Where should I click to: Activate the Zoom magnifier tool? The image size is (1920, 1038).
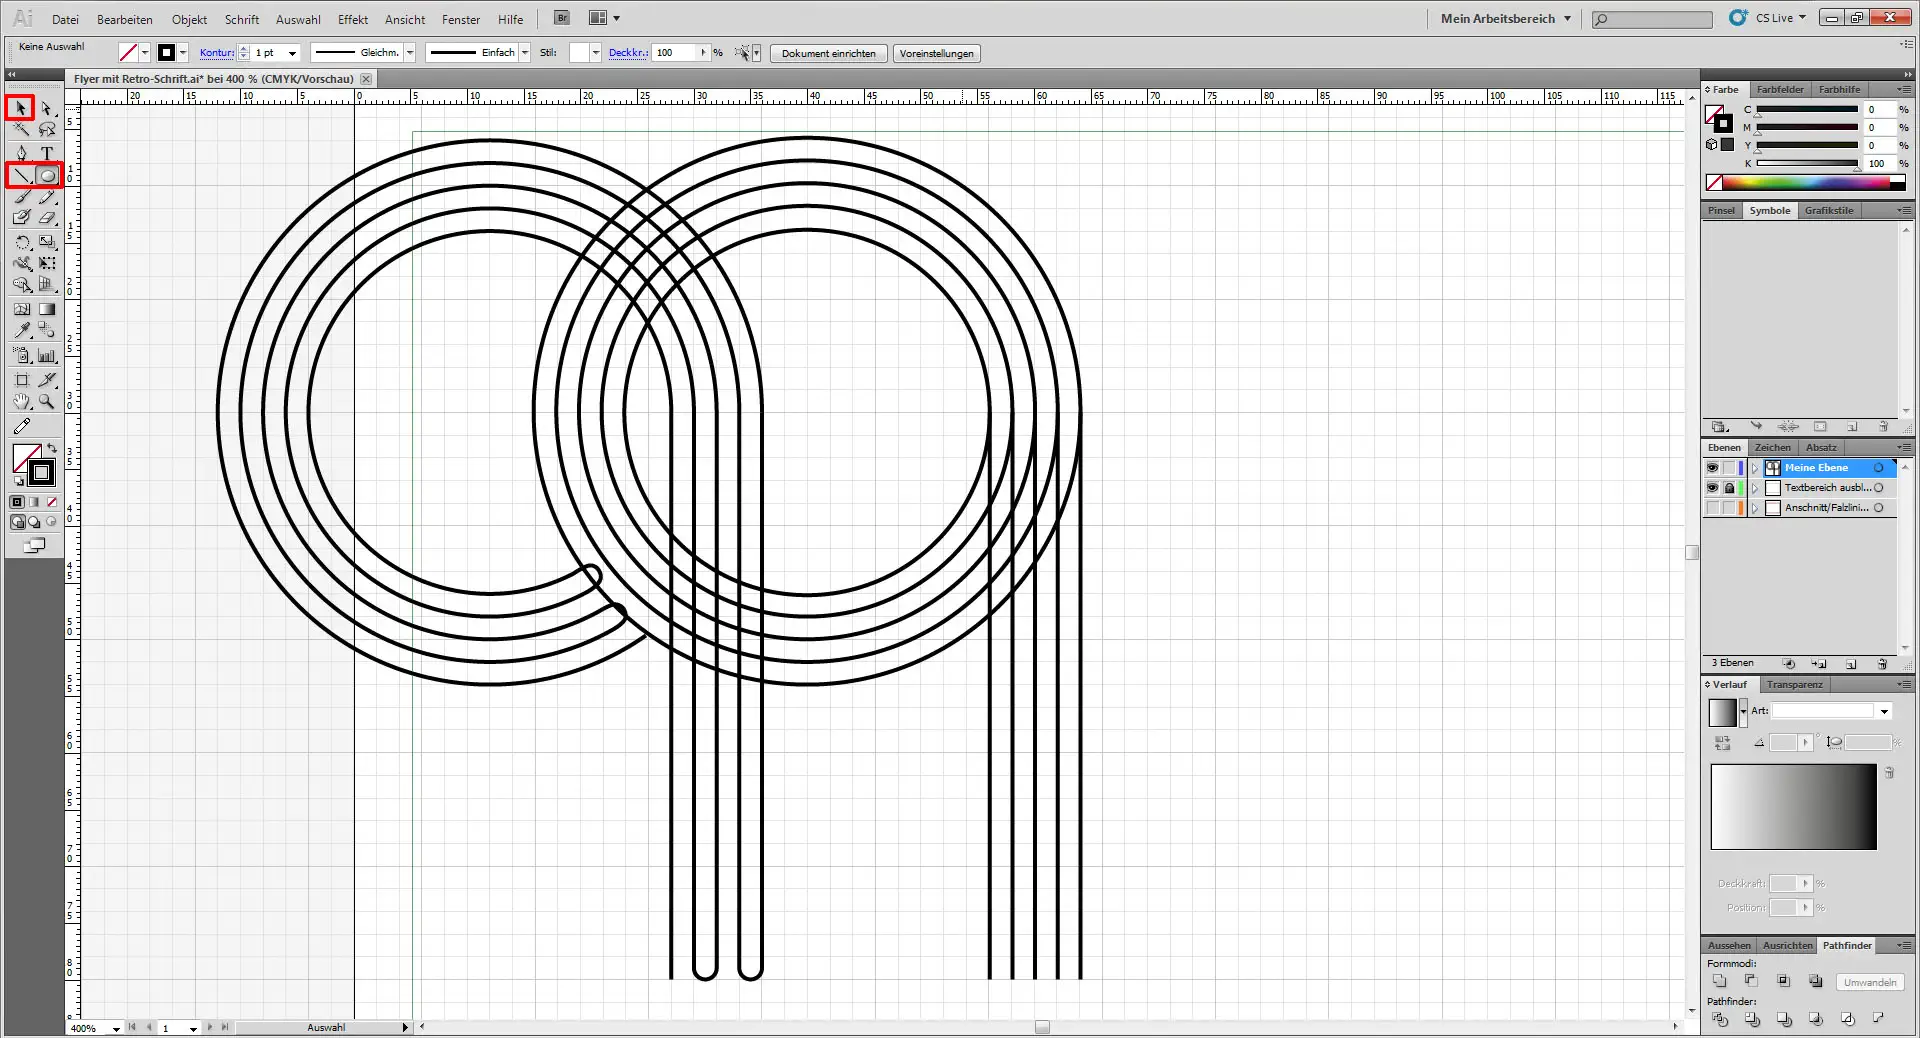point(46,402)
